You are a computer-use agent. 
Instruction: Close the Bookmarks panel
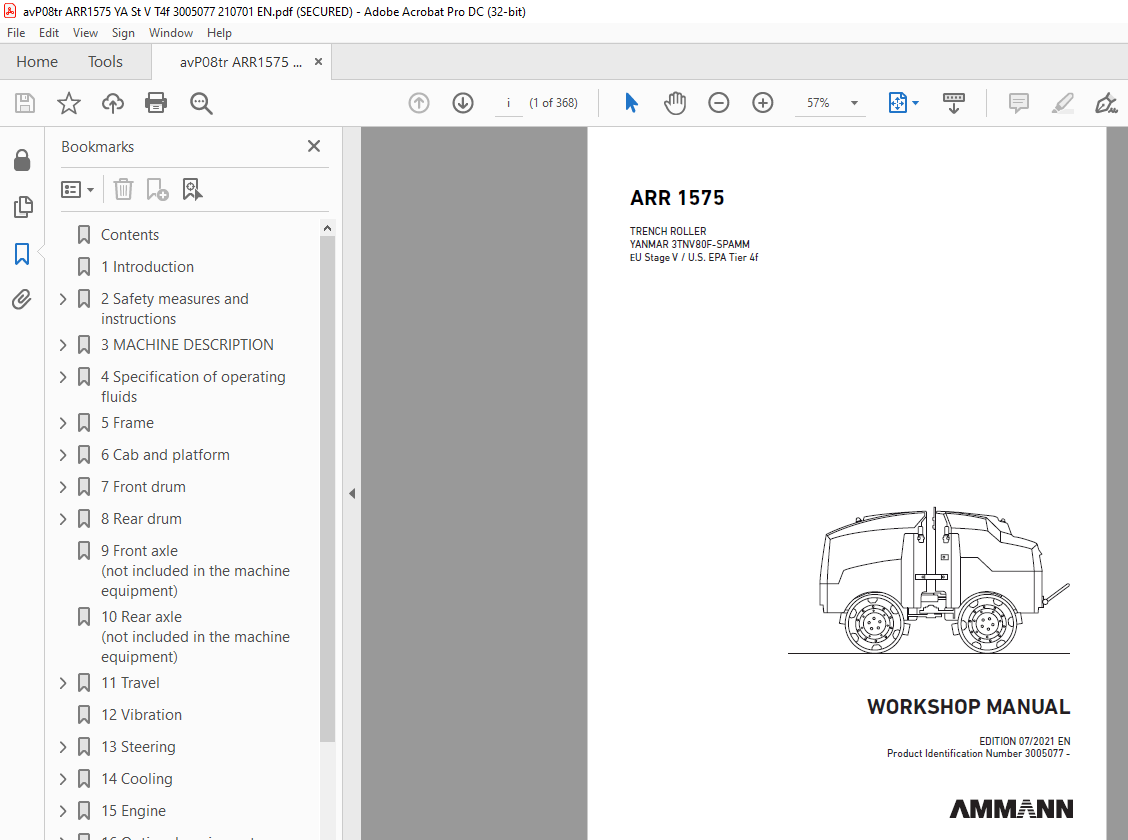(x=314, y=146)
